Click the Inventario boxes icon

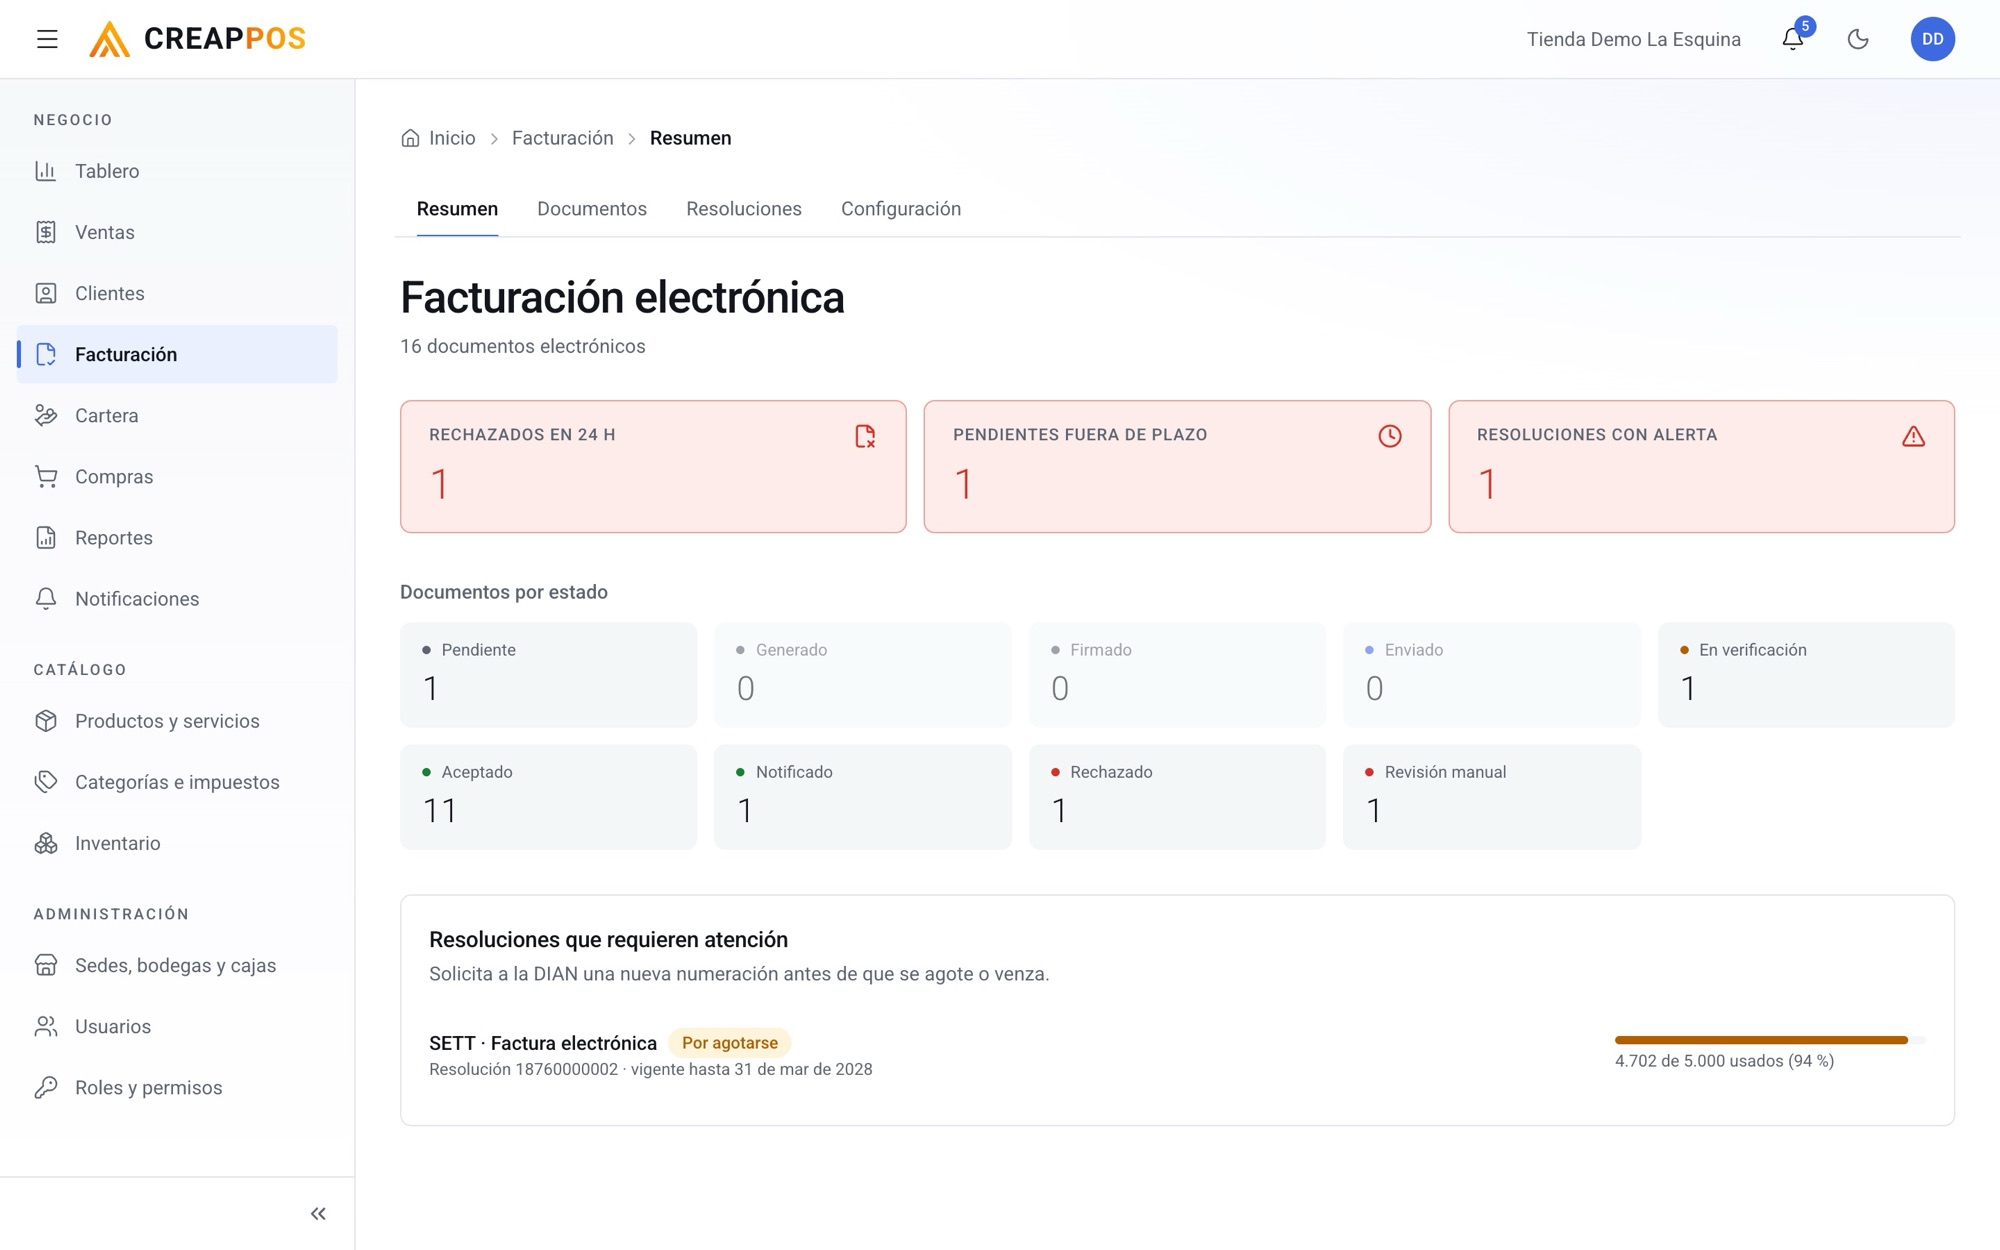coord(46,843)
